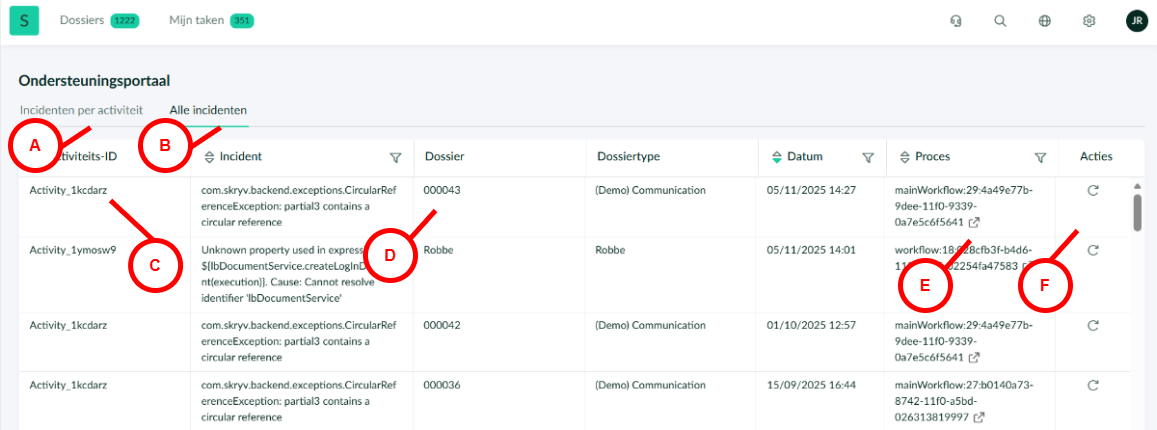Open external process link for dossier 000043
1157x430 pixels.
pos(973,223)
